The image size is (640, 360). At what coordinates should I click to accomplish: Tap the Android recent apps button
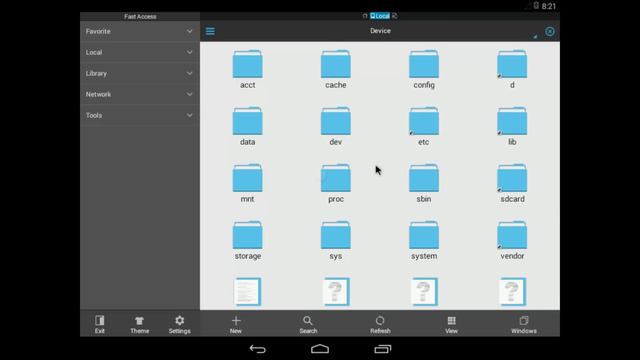(x=382, y=349)
